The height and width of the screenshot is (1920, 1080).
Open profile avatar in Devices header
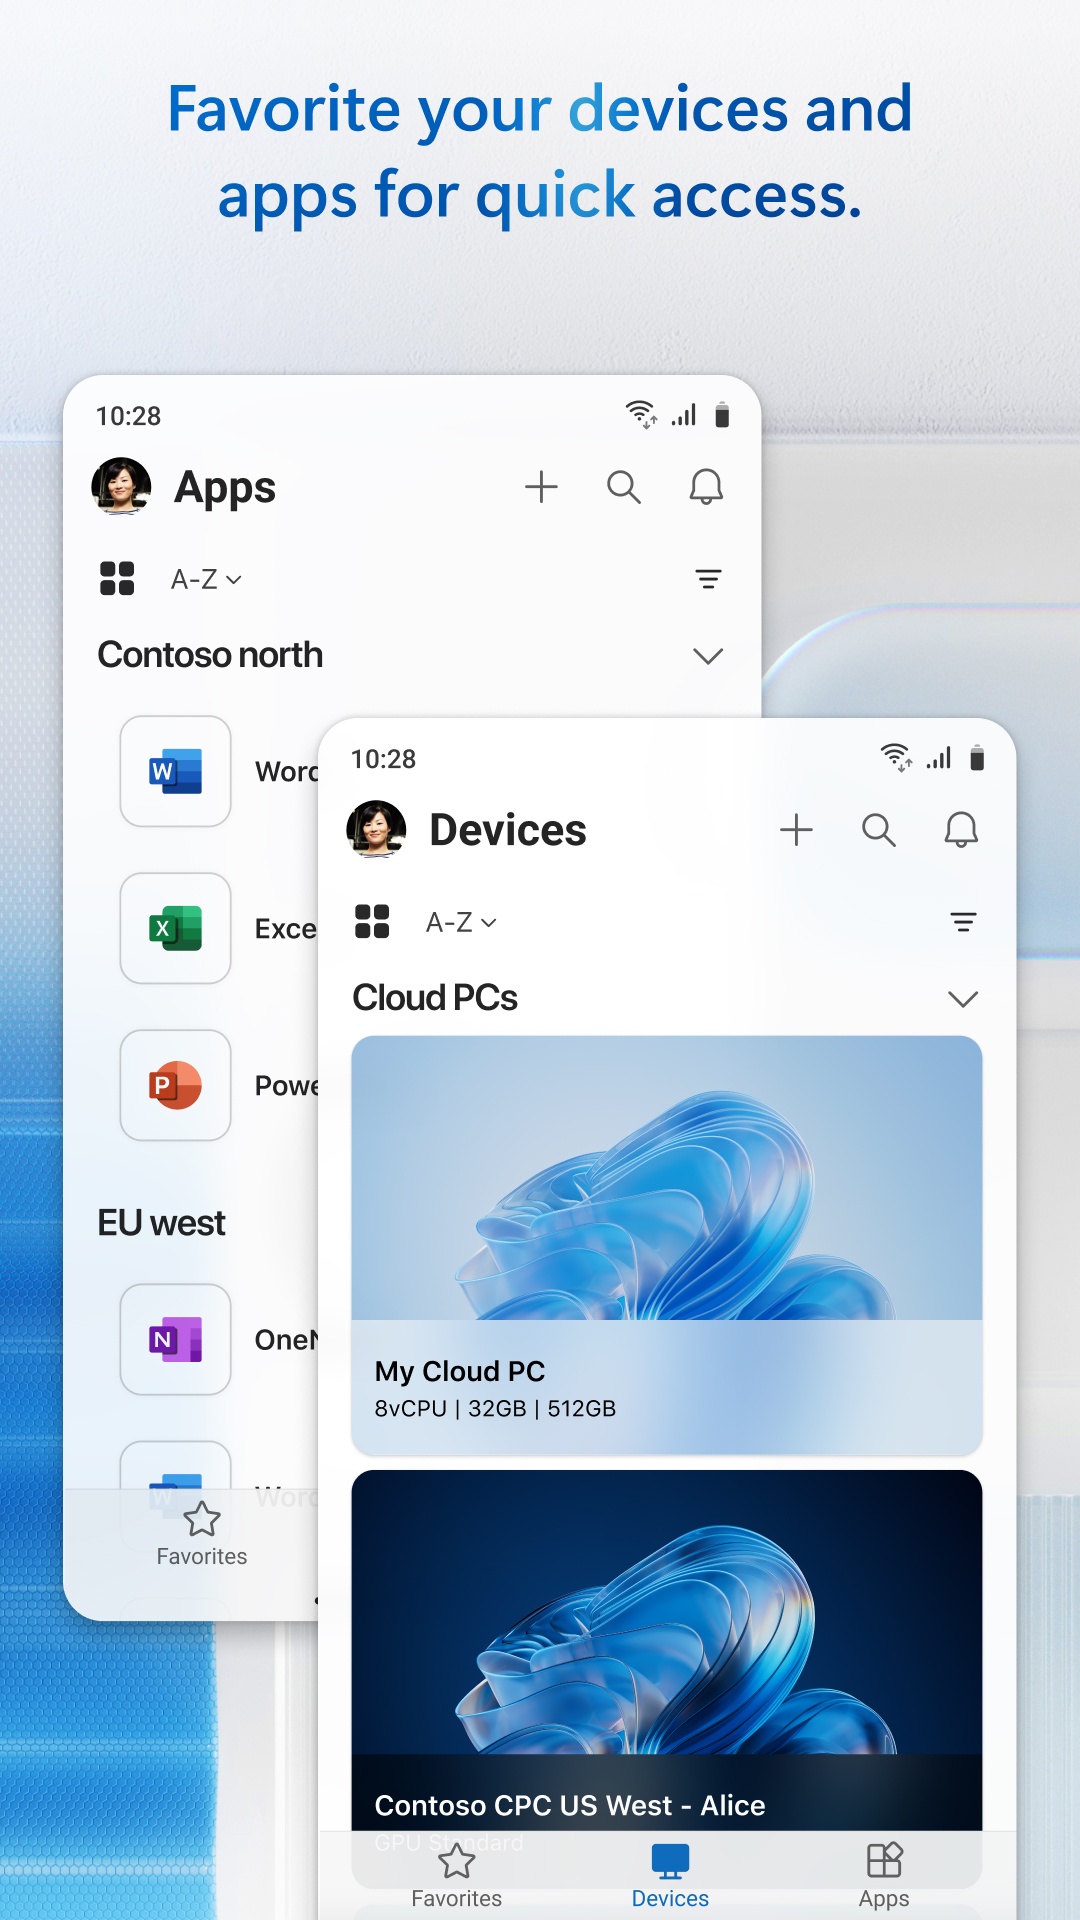(376, 830)
